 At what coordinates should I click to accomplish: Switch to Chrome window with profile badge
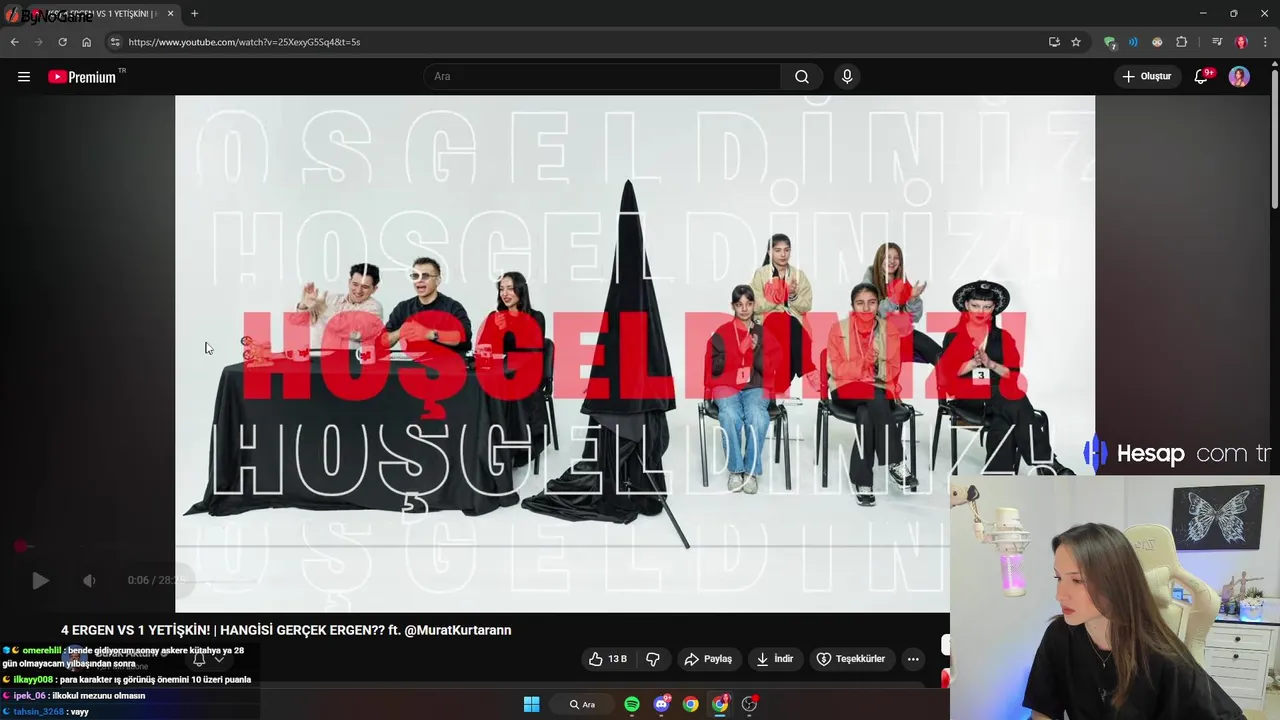point(720,704)
